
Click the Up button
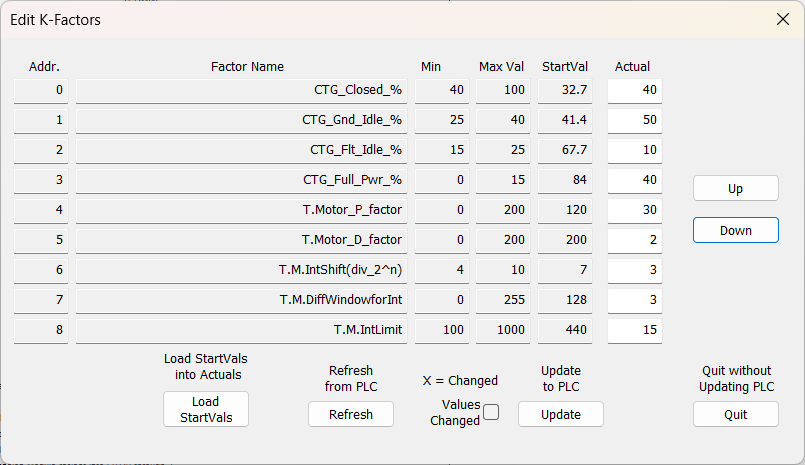736,188
